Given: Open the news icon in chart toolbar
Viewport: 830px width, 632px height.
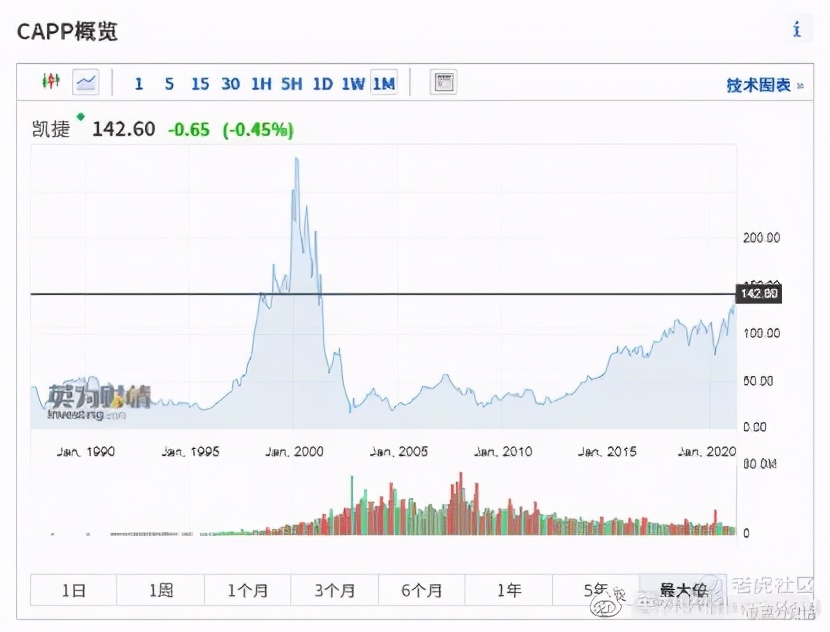Looking at the screenshot, I should coord(443,83).
